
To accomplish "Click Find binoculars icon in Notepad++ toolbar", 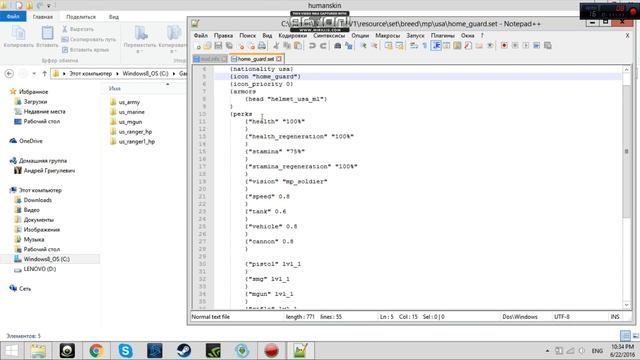I will [338, 46].
